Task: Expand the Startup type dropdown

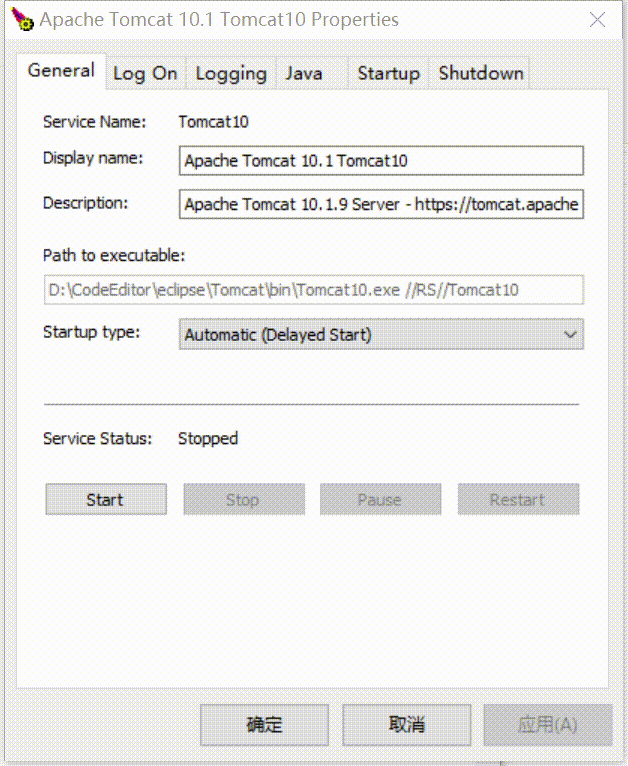Action: (381, 335)
